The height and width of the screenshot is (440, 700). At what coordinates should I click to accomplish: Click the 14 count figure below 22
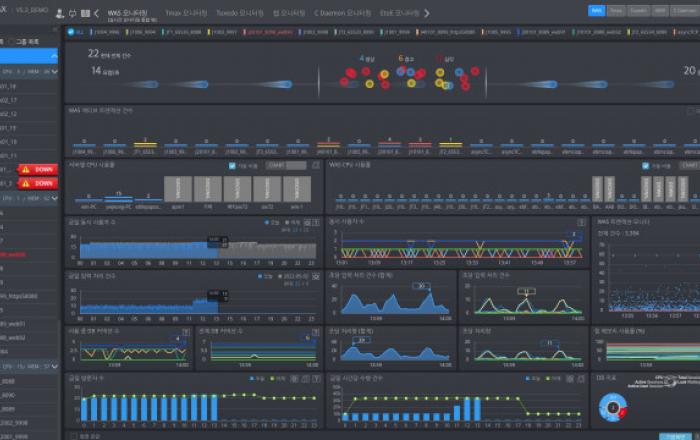[x=96, y=70]
